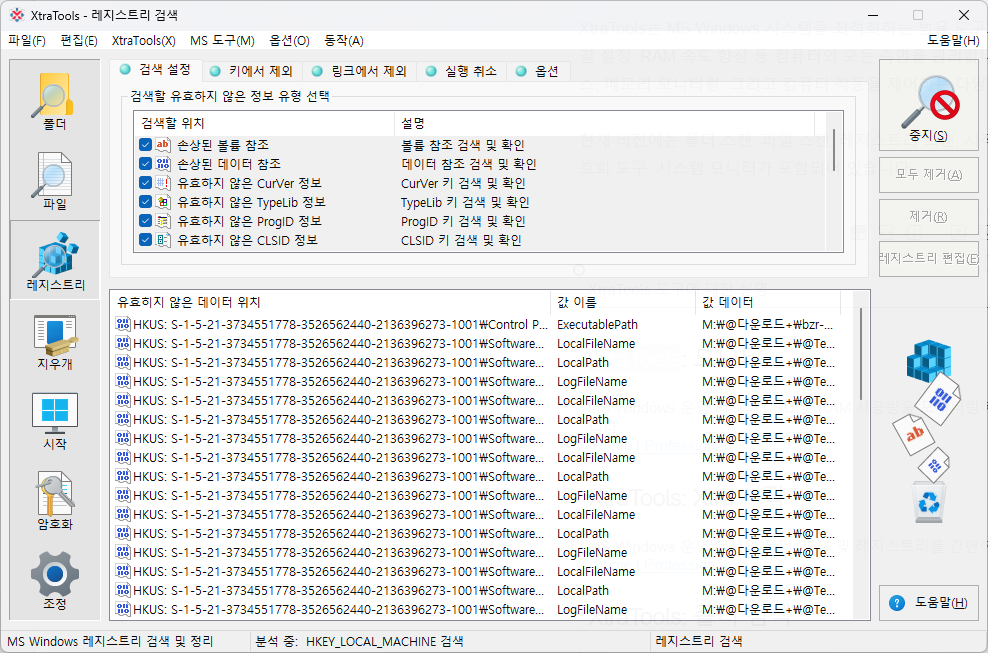
Task: Click the 중지(S) stop search icon button
Action: [929, 105]
